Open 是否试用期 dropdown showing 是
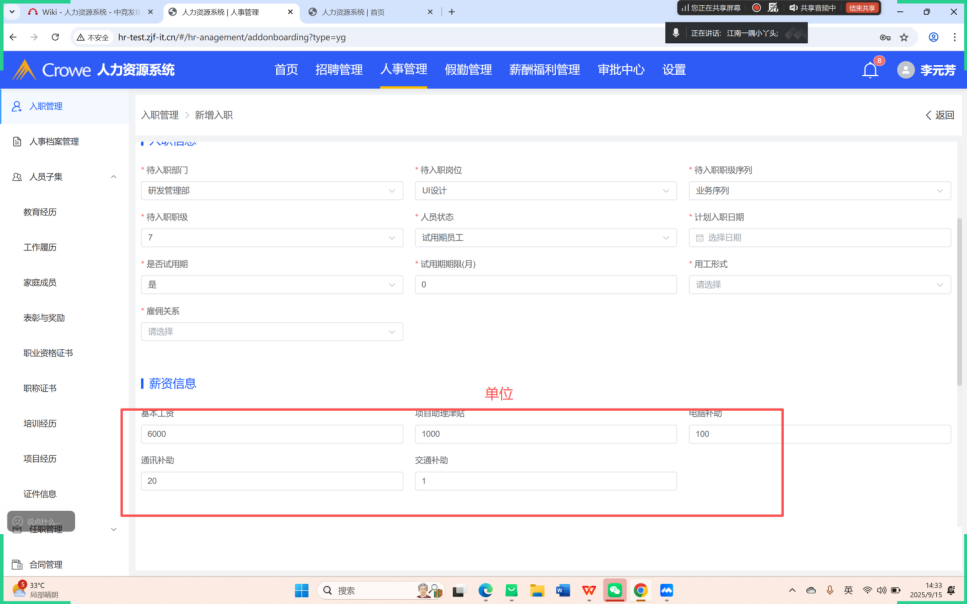968x605 pixels. (272, 285)
